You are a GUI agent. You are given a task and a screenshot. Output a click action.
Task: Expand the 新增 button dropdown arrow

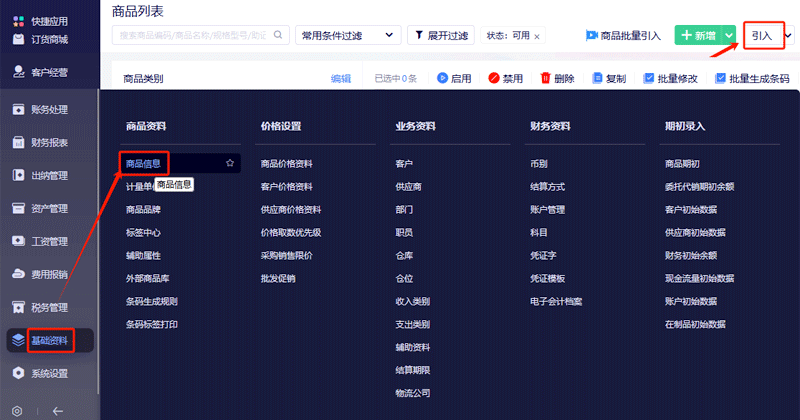[730, 35]
